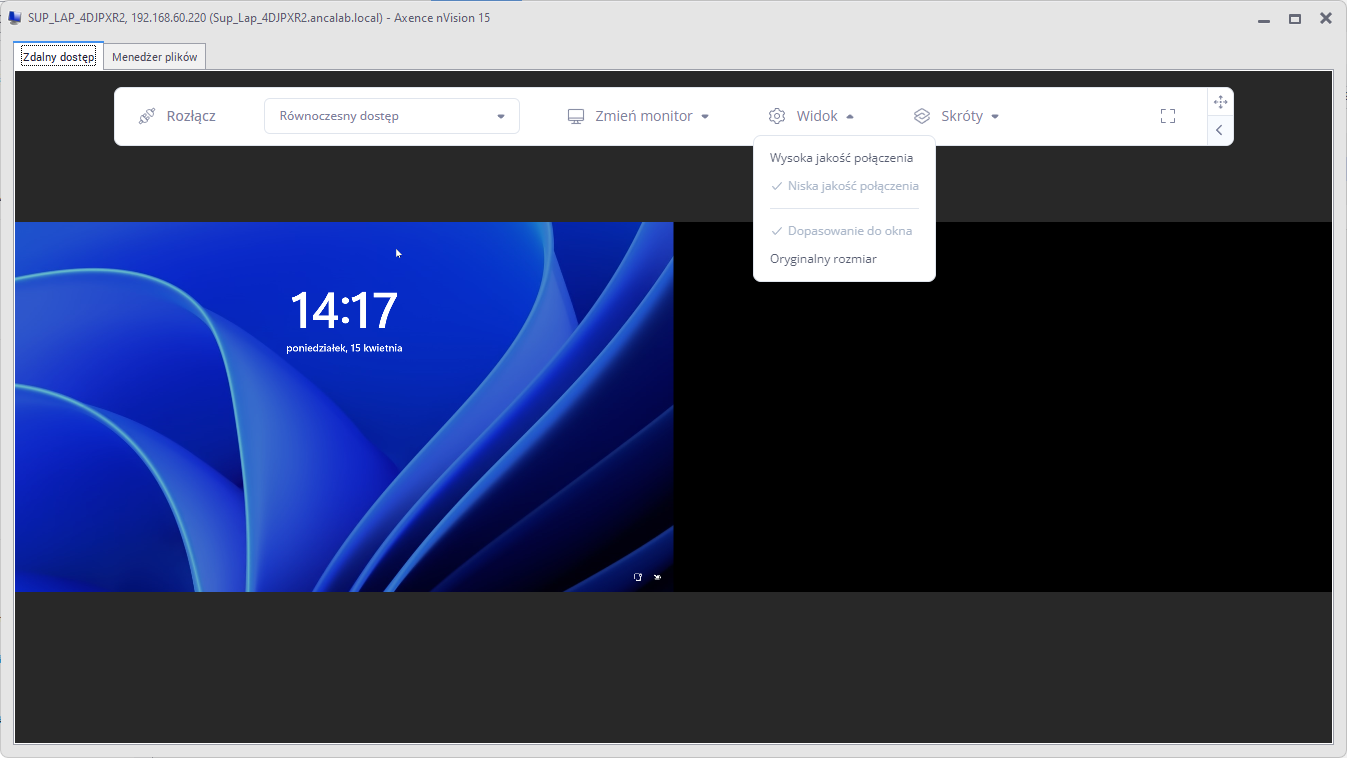
Task: Select checked Dopasowanie do okna option
Action: (x=849, y=231)
